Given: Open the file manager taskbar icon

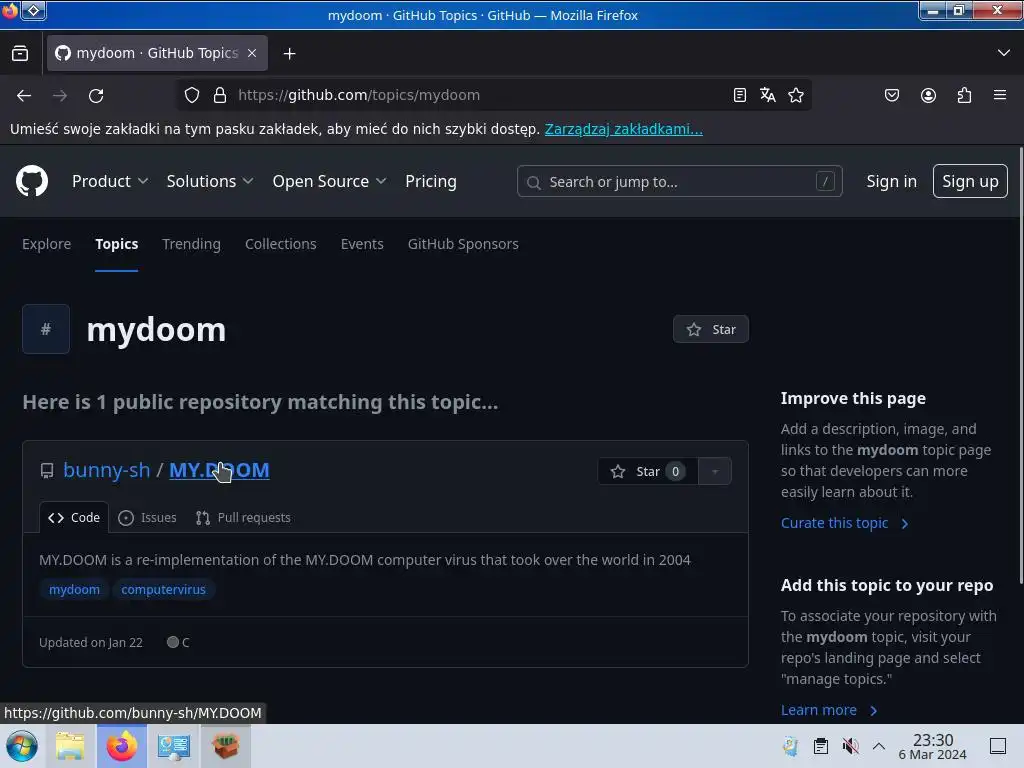Looking at the screenshot, I should tap(70, 746).
